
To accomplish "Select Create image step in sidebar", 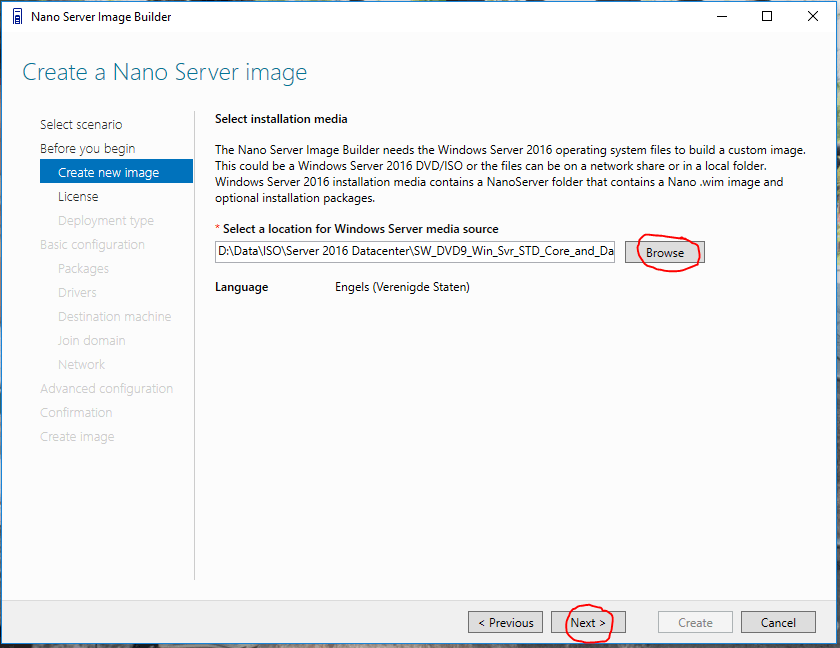I will pyautogui.click(x=77, y=437).
